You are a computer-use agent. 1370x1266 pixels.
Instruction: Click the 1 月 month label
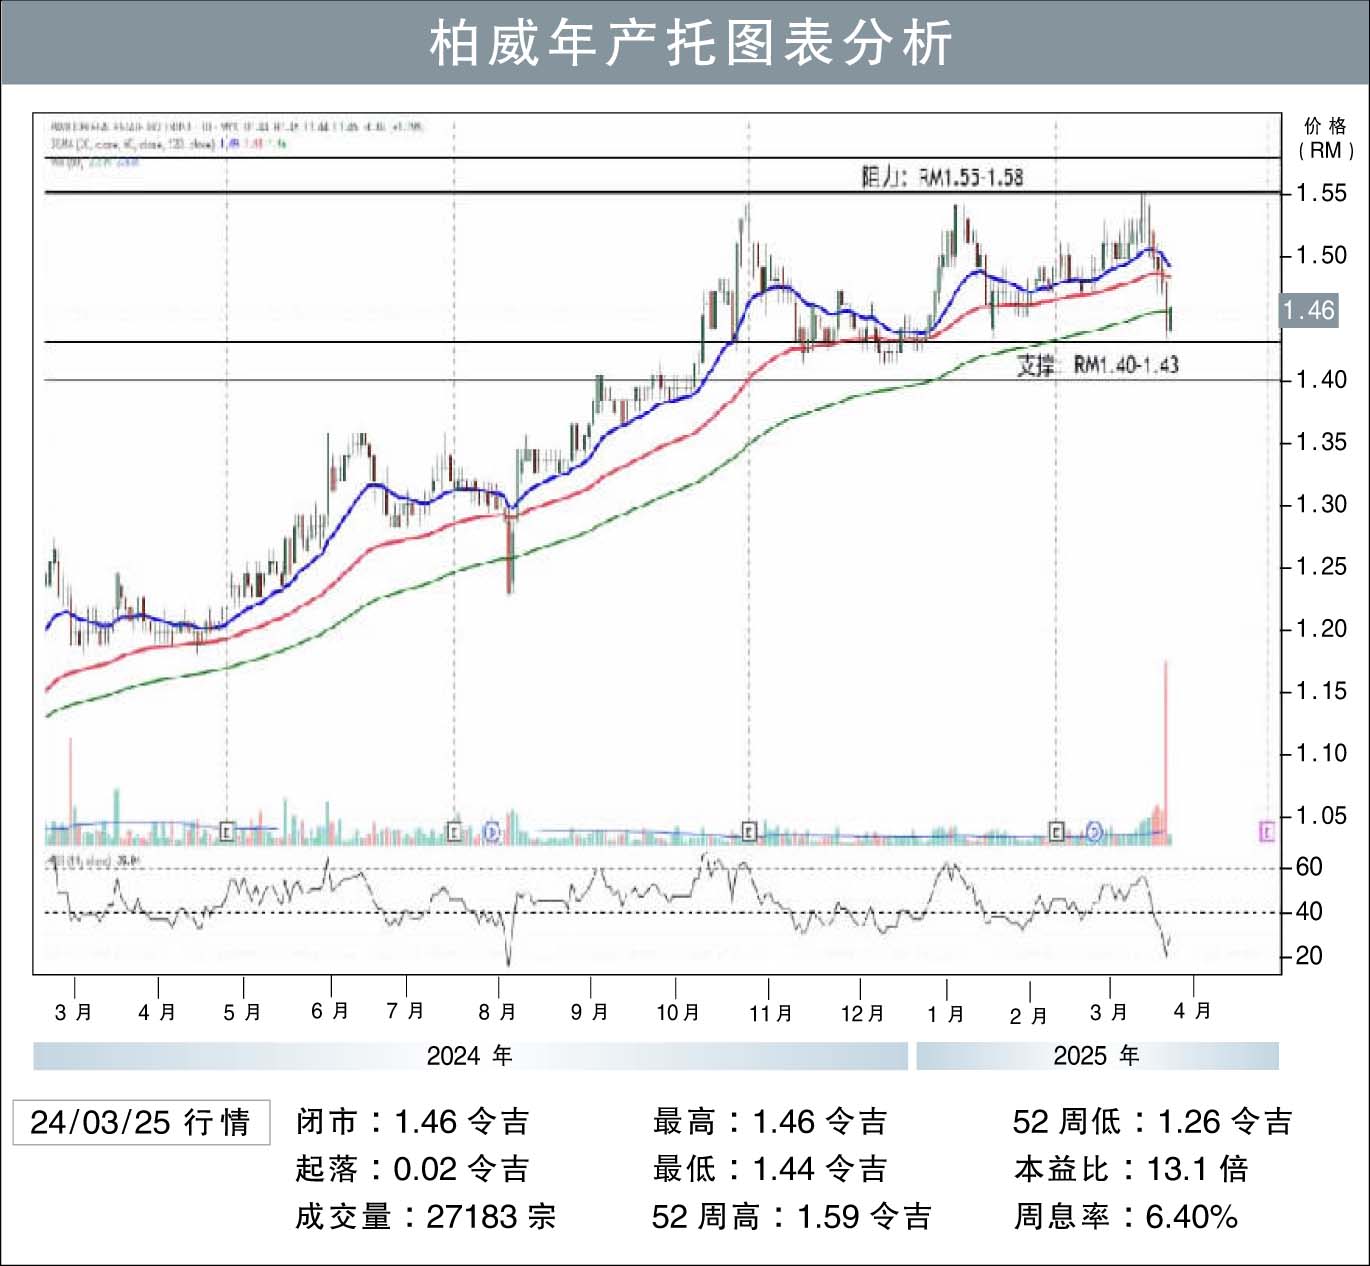(x=946, y=1014)
